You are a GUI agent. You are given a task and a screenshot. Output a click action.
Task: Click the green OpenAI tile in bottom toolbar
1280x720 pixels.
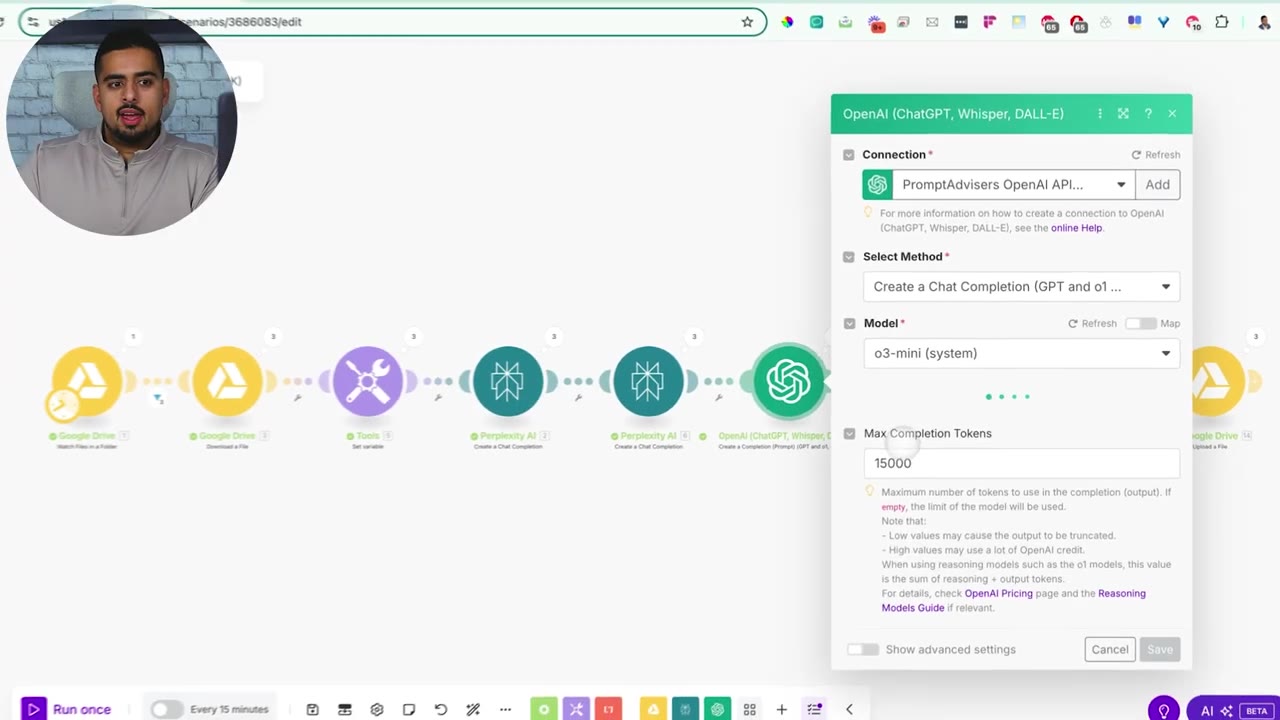coord(717,709)
